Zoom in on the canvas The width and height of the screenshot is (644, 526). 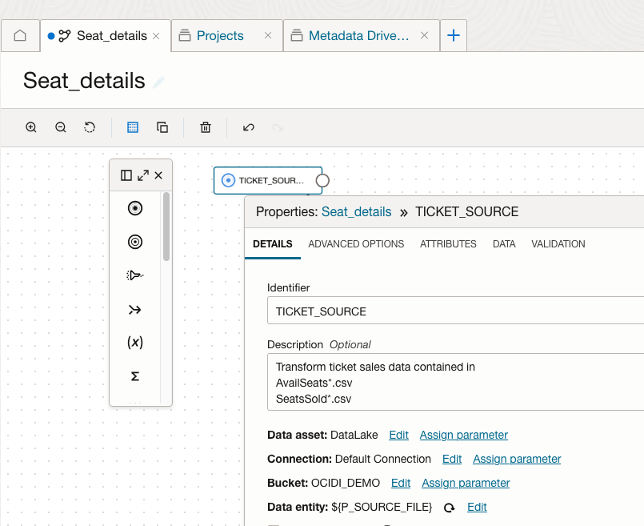(31, 127)
